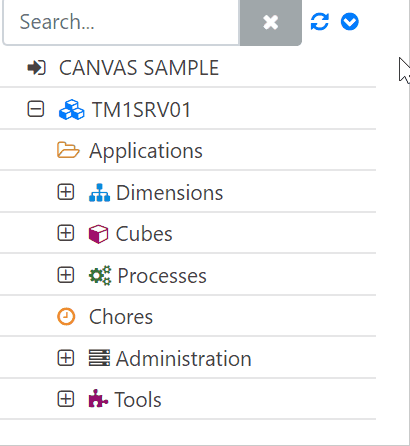Expand the Dimensions node

click(66, 192)
